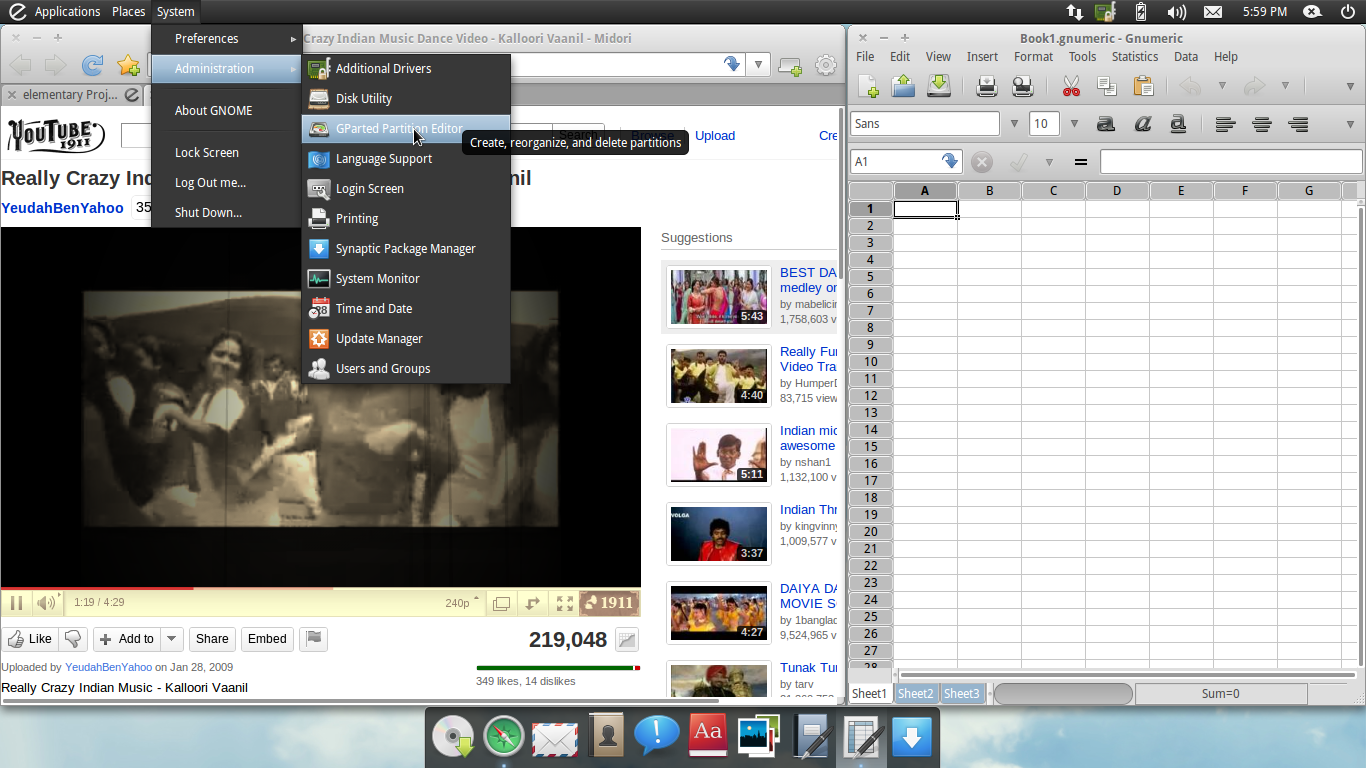Choose Time and Date entry

pyautogui.click(x=406, y=308)
